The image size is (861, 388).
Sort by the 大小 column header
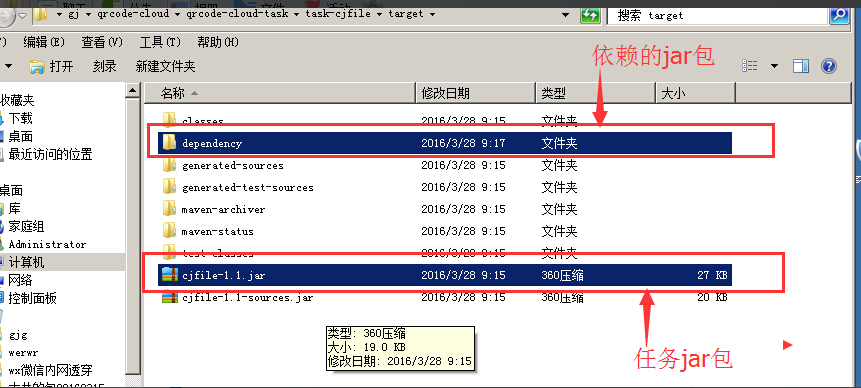[x=696, y=93]
